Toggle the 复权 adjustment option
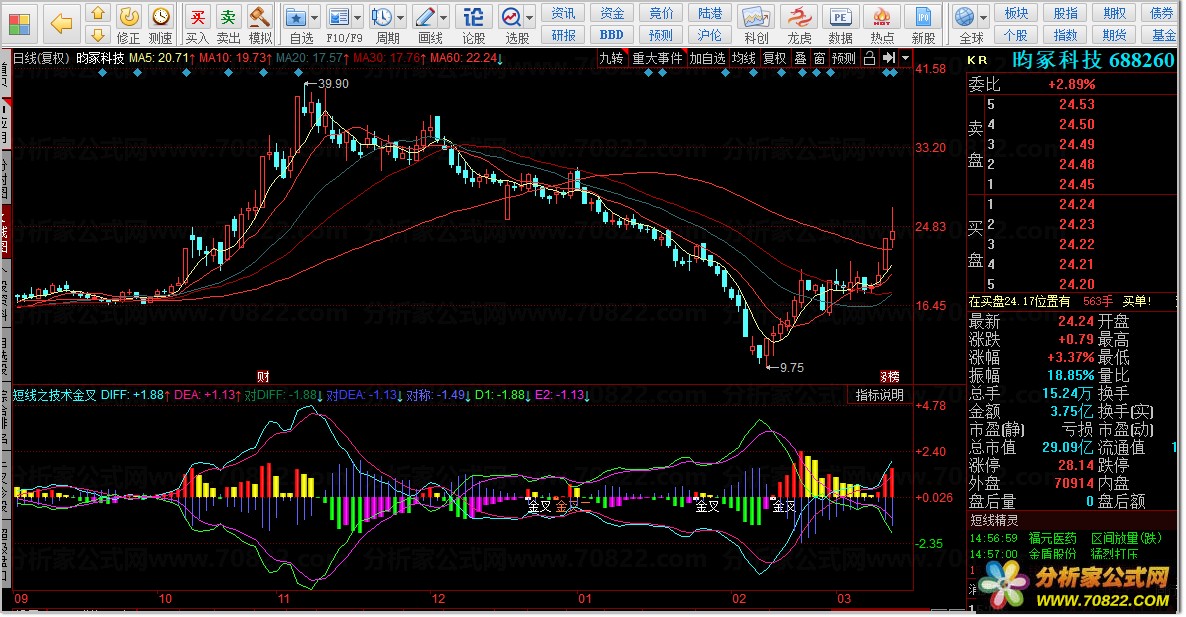The height and width of the screenshot is (617, 1186). coord(774,58)
